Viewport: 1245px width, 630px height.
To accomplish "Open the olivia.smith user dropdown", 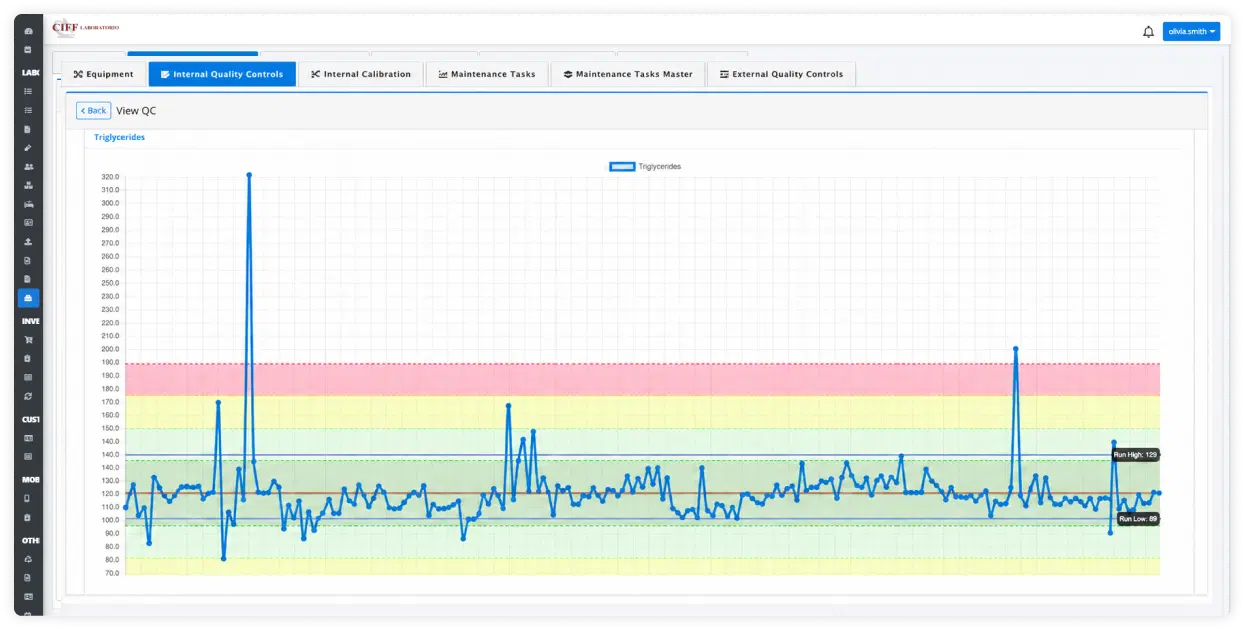I will (1191, 32).
